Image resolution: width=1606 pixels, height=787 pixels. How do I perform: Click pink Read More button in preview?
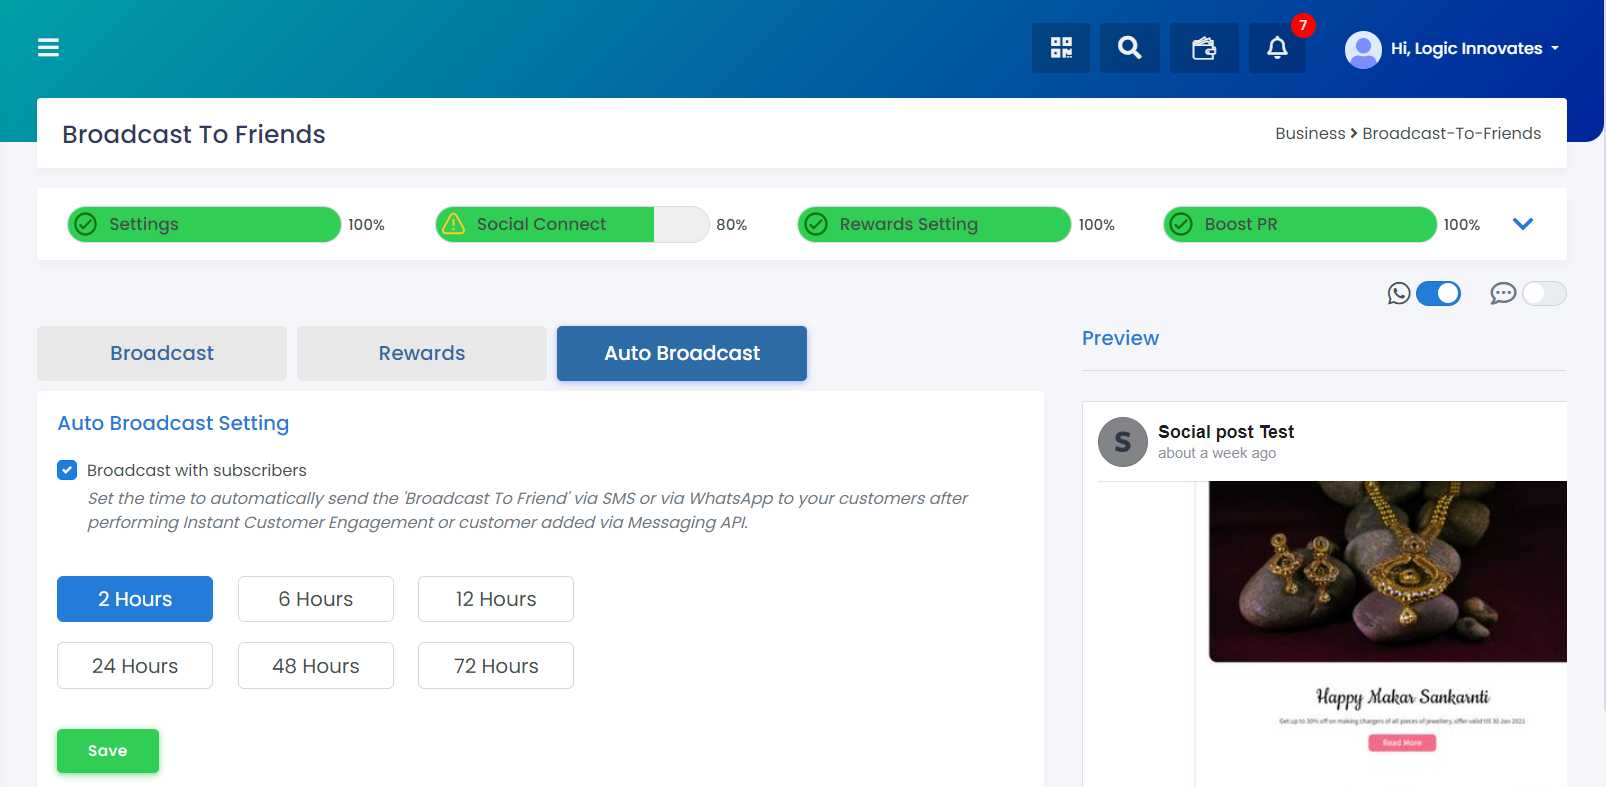coord(1402,743)
